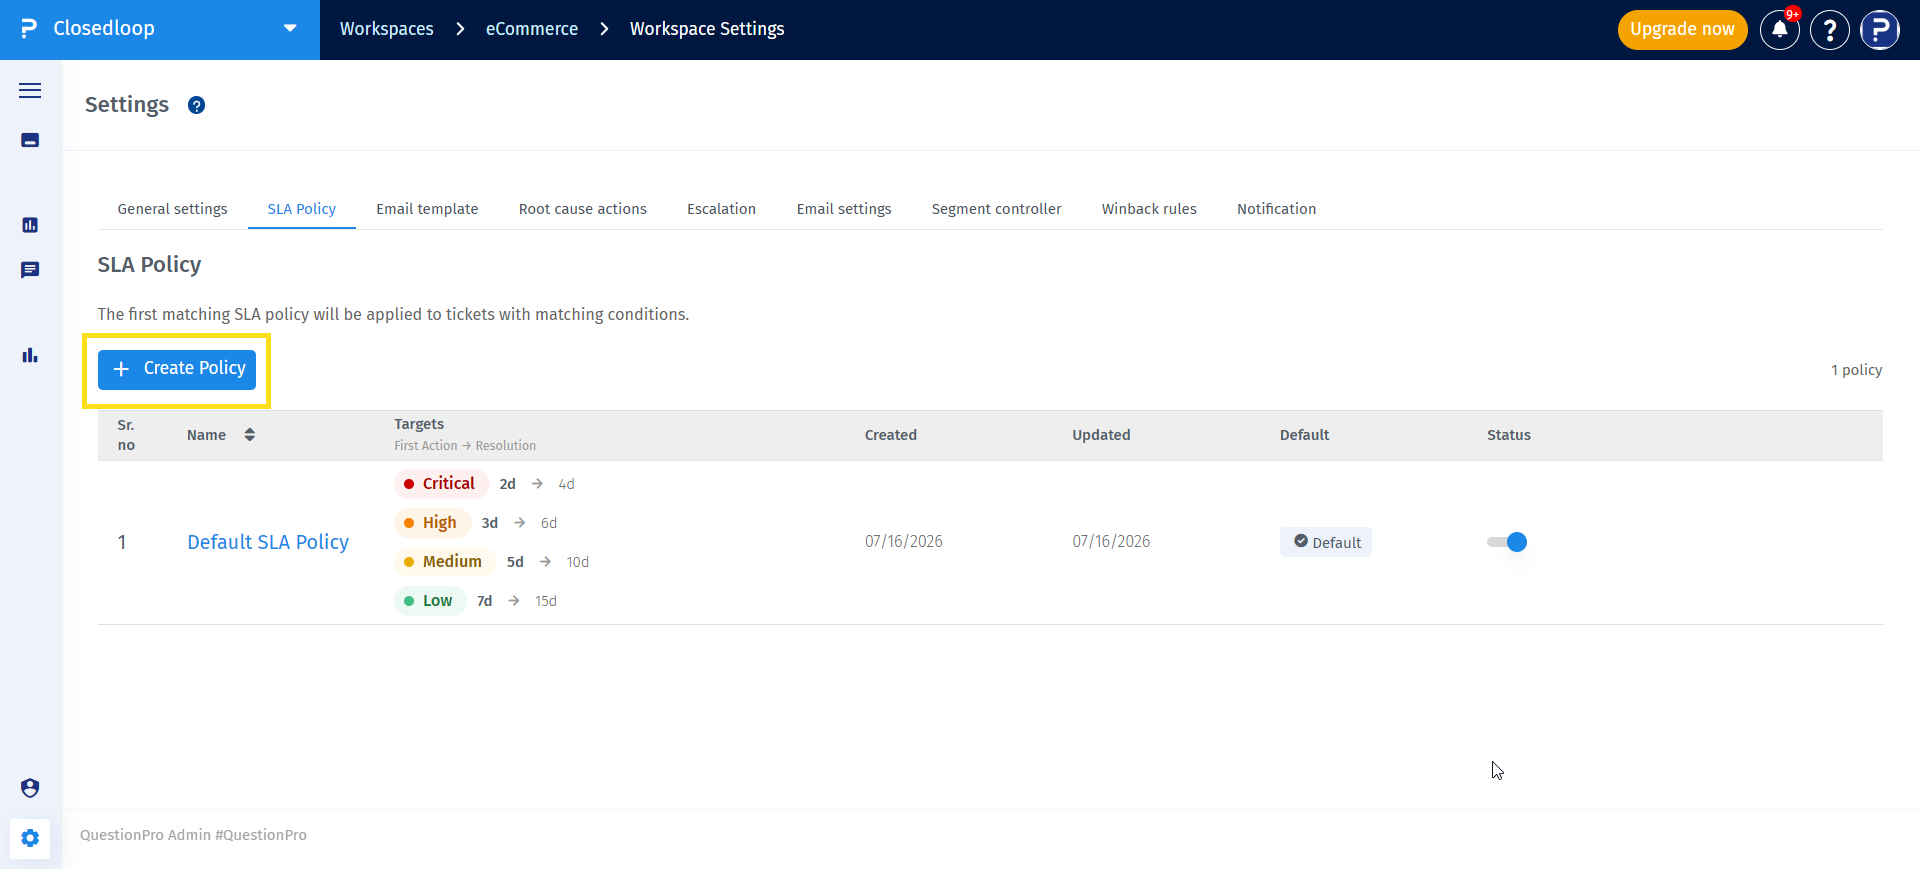Switch to the Notification tab
Screen dimensions: 1920x869
coord(1276,209)
